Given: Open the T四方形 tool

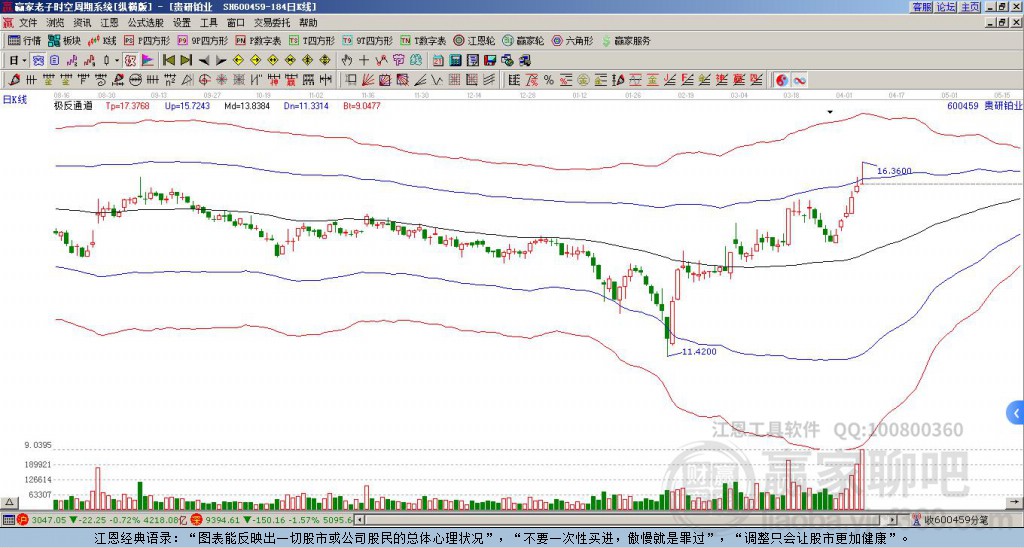Looking at the screenshot, I should pyautogui.click(x=312, y=40).
